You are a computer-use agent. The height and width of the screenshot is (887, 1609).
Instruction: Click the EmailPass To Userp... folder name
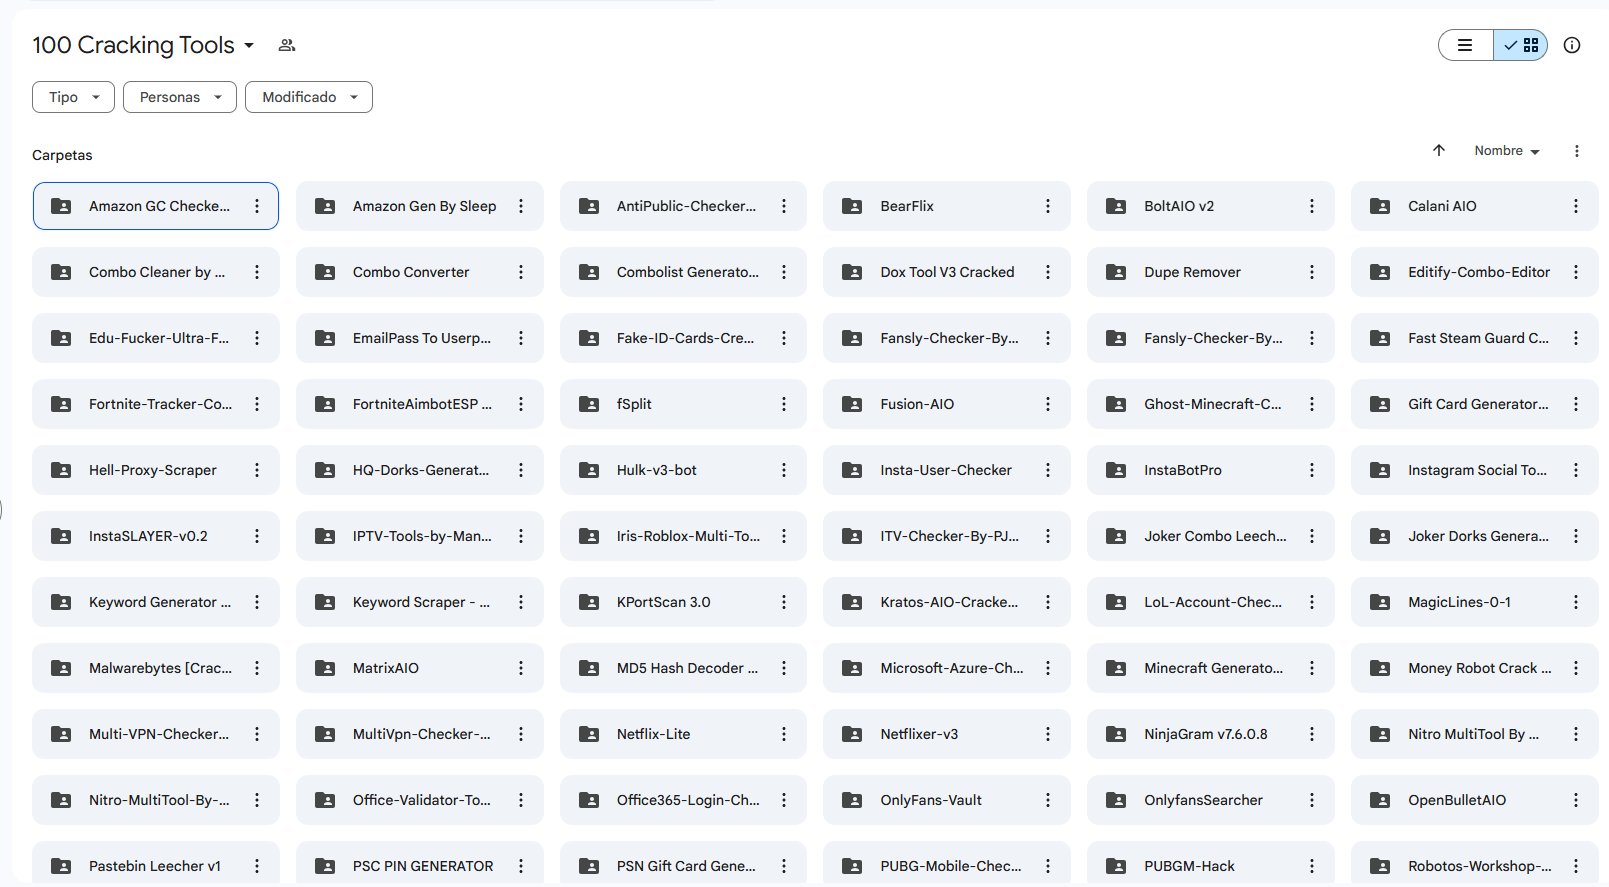tap(422, 338)
